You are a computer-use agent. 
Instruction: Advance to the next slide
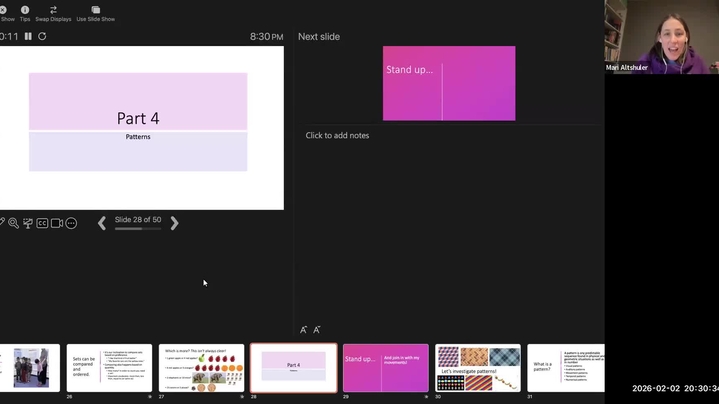coord(174,223)
